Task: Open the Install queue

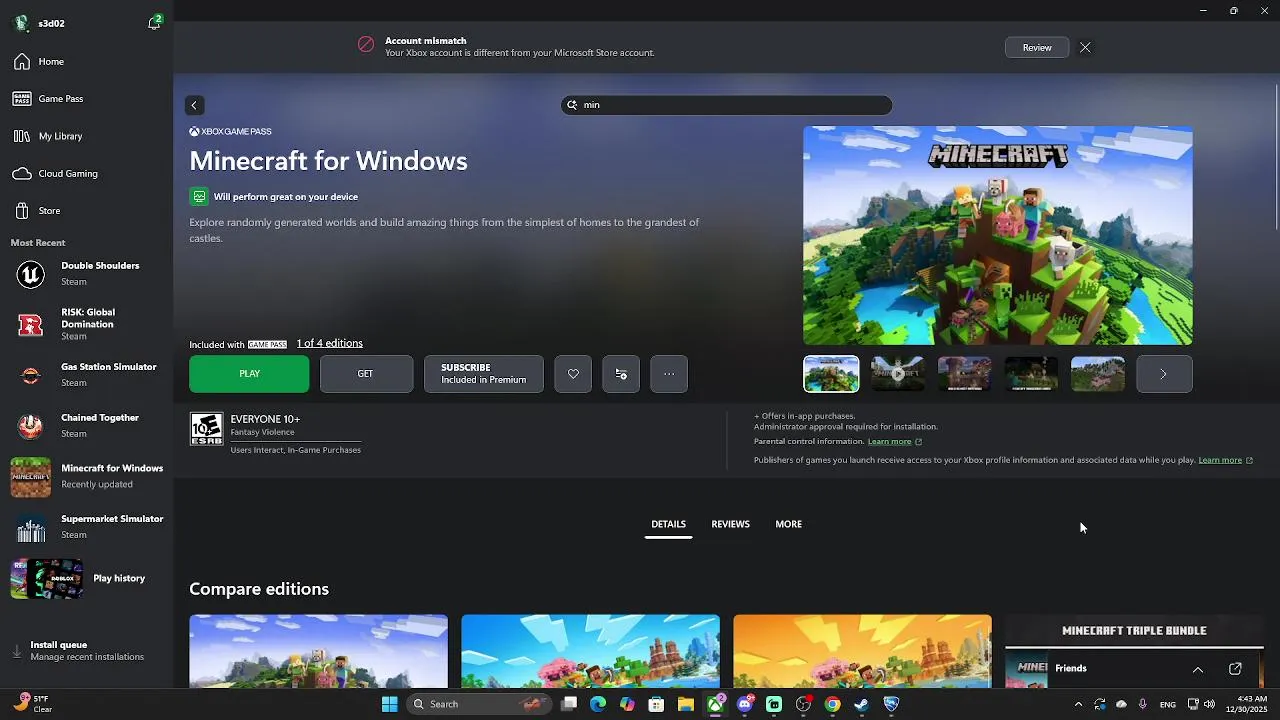Action: (x=86, y=651)
